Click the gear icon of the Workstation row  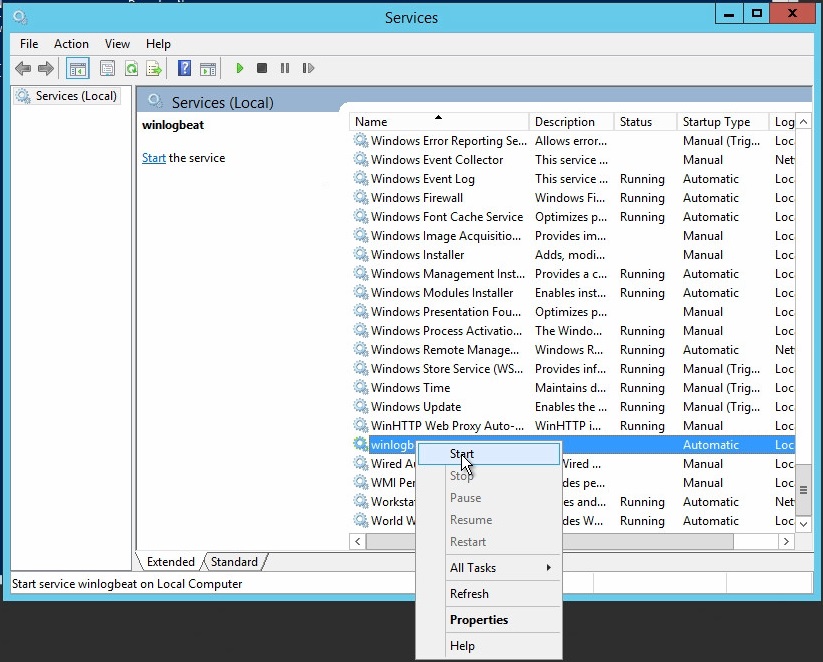click(361, 501)
